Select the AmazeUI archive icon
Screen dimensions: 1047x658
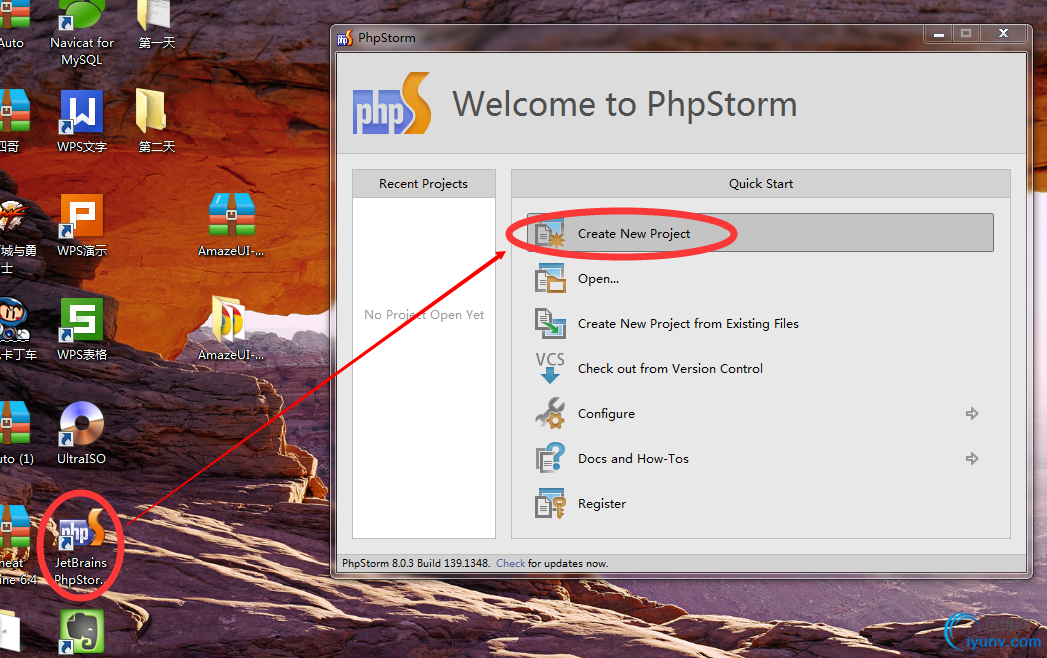[x=231, y=225]
